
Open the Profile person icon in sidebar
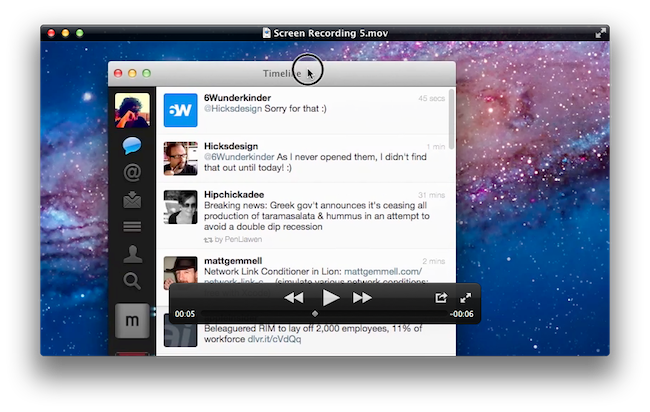coord(132,254)
